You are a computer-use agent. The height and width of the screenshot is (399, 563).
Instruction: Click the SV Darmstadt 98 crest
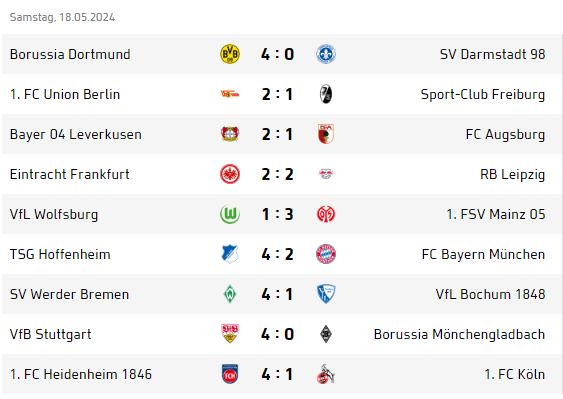point(326,54)
